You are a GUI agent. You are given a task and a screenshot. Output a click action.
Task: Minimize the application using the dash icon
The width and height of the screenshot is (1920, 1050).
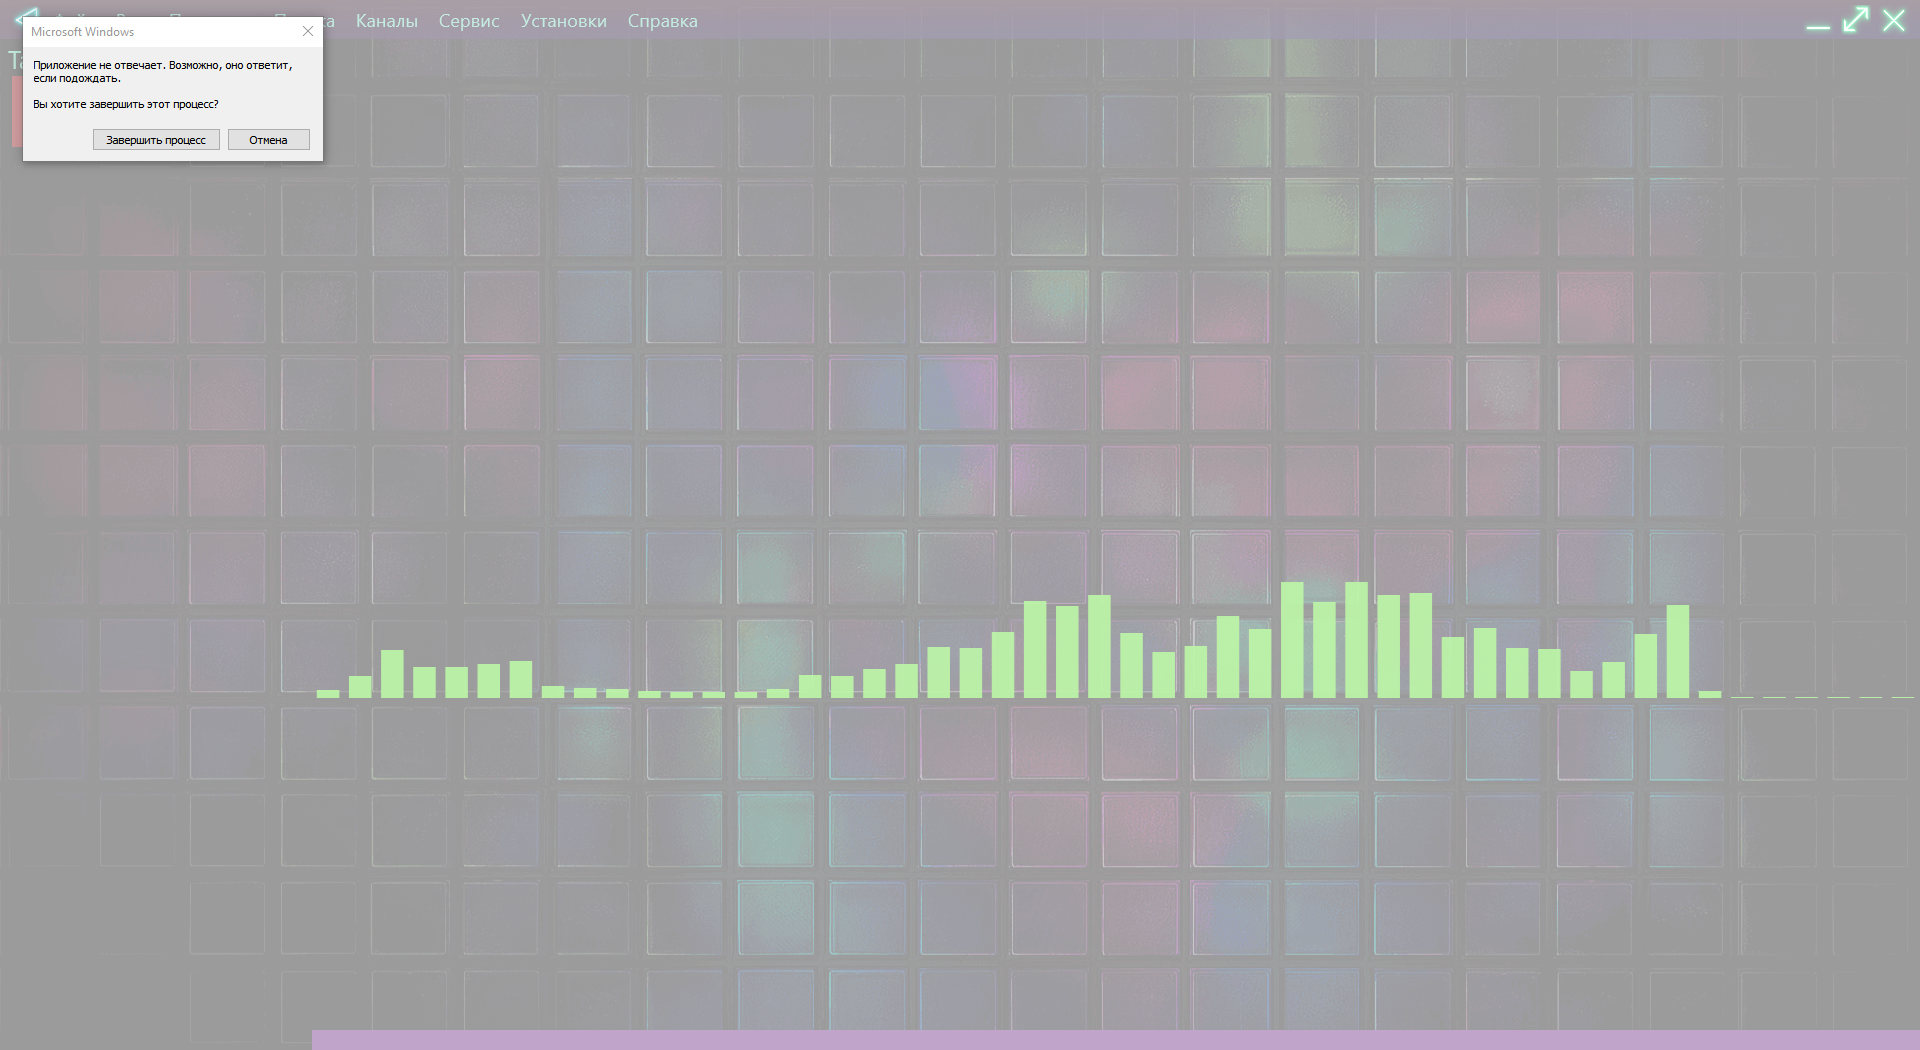pyautogui.click(x=1817, y=24)
